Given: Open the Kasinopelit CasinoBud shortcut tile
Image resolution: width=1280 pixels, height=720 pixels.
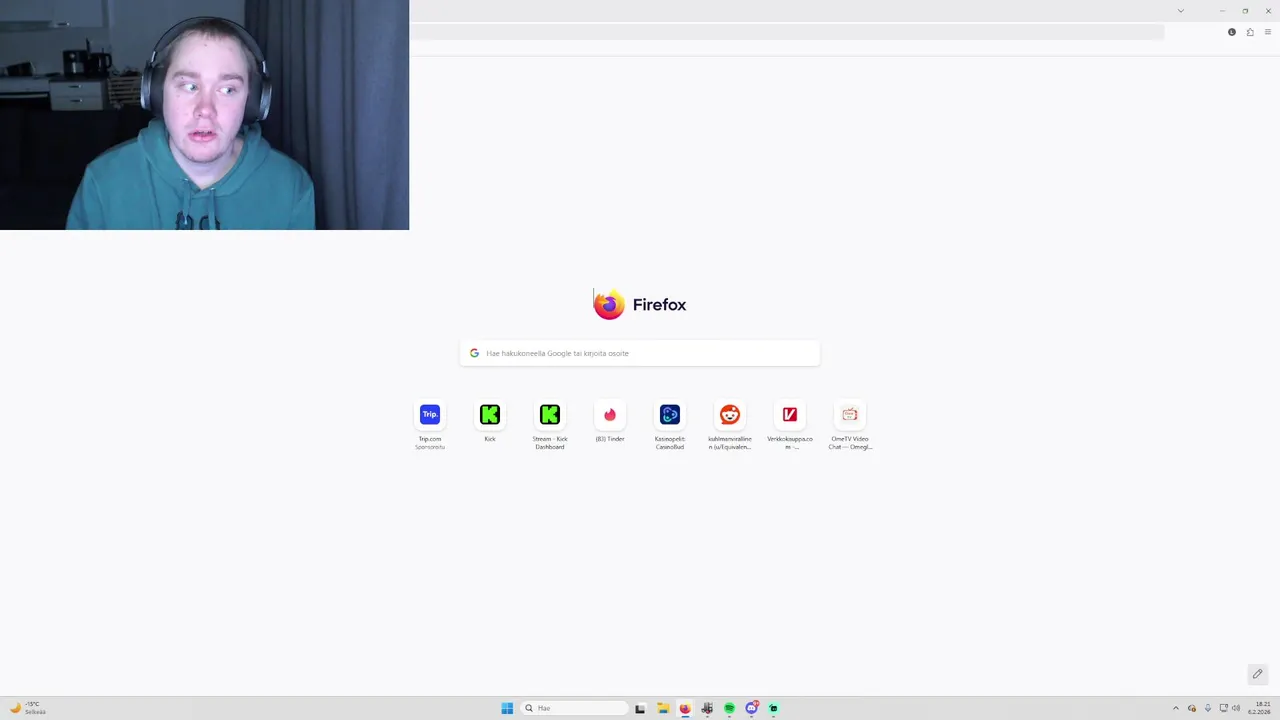Looking at the screenshot, I should pyautogui.click(x=670, y=415).
